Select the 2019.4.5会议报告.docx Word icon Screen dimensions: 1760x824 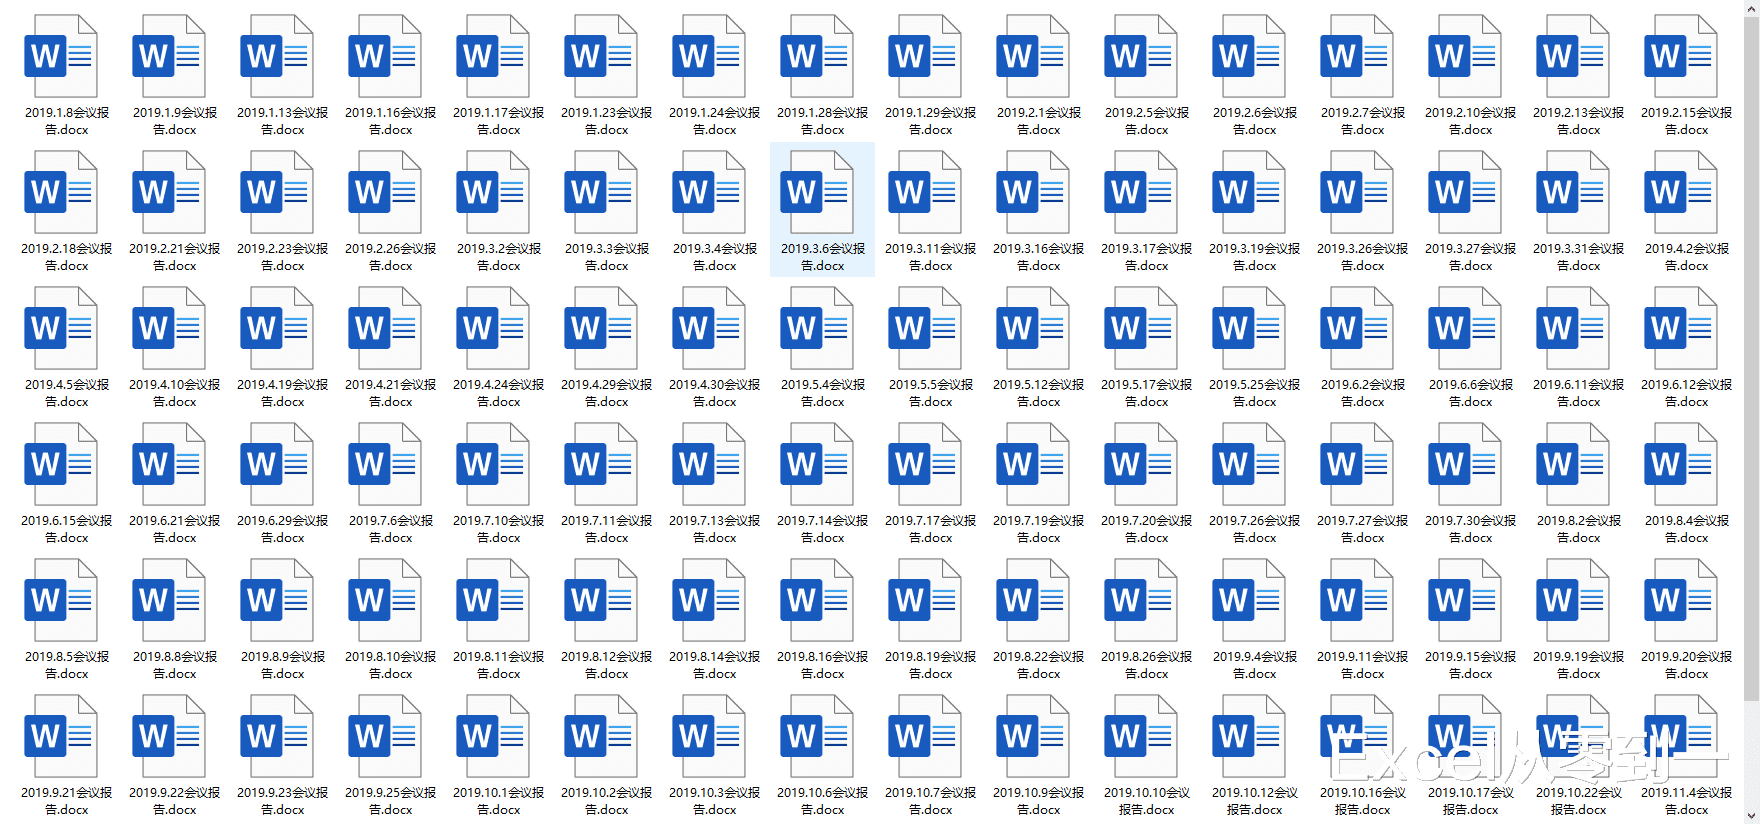(x=61, y=328)
